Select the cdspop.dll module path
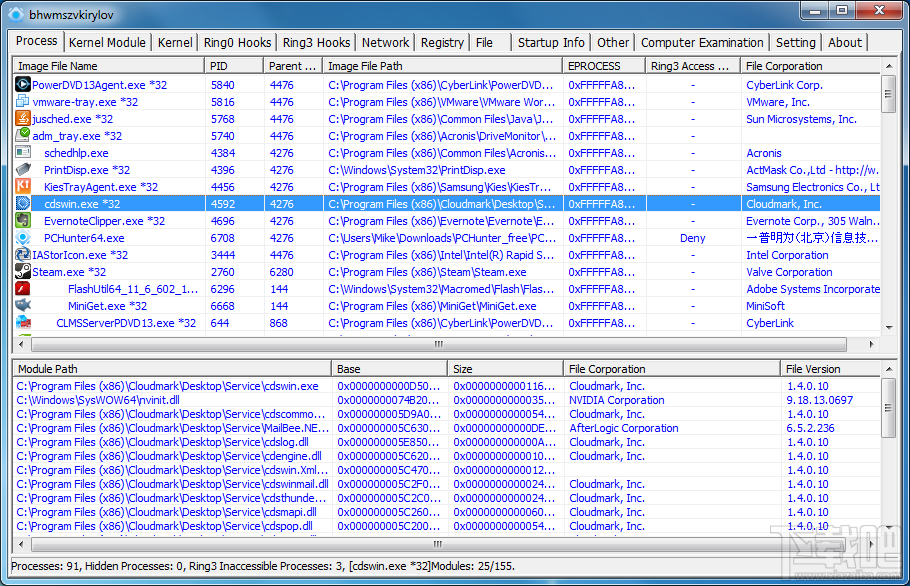 pyautogui.click(x=164, y=526)
